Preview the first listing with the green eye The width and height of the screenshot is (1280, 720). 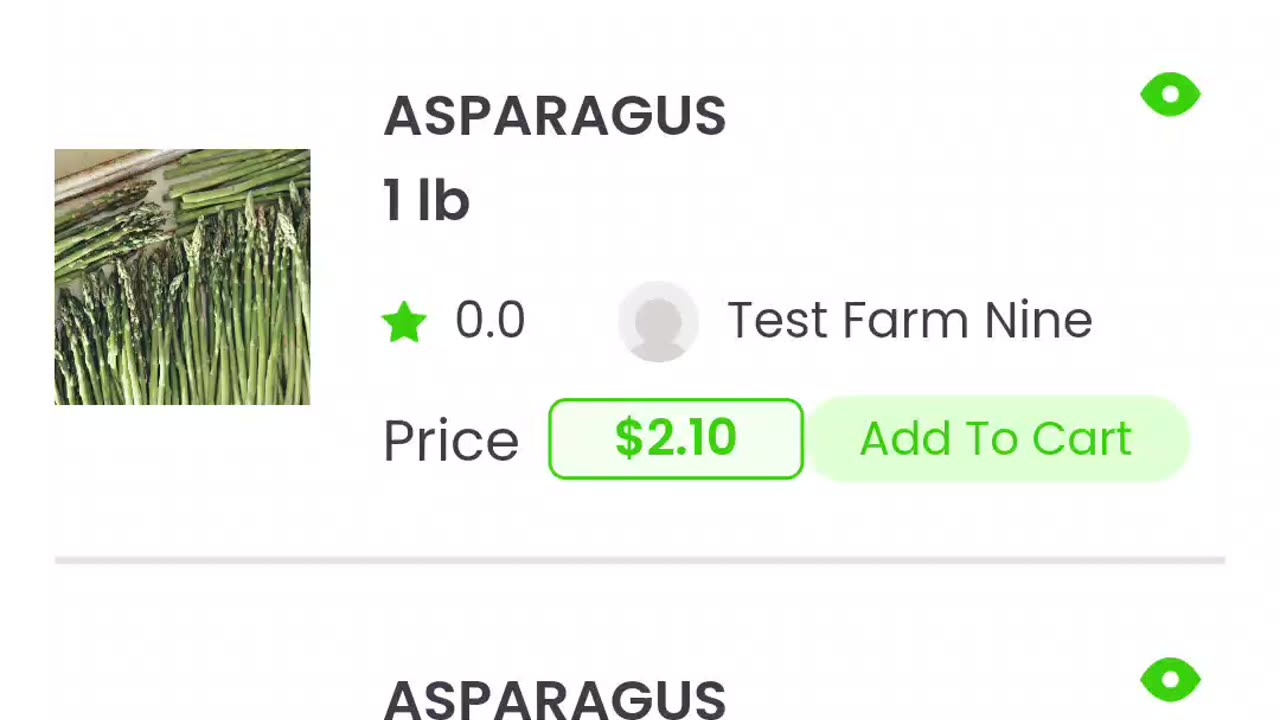pyautogui.click(x=1170, y=95)
